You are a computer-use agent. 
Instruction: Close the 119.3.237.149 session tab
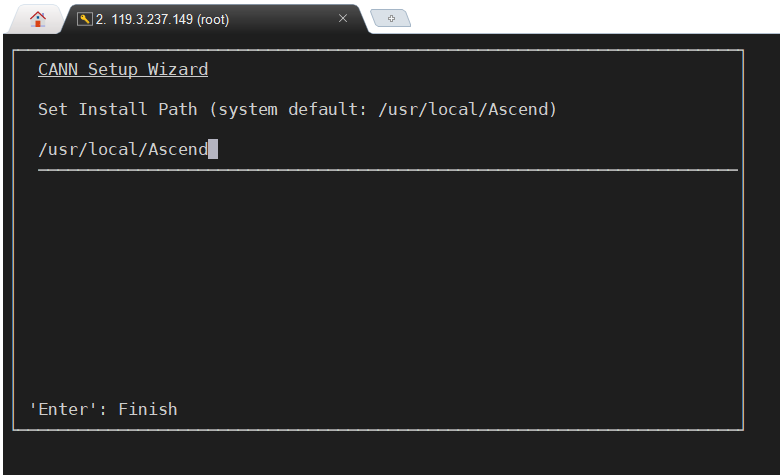point(343,18)
